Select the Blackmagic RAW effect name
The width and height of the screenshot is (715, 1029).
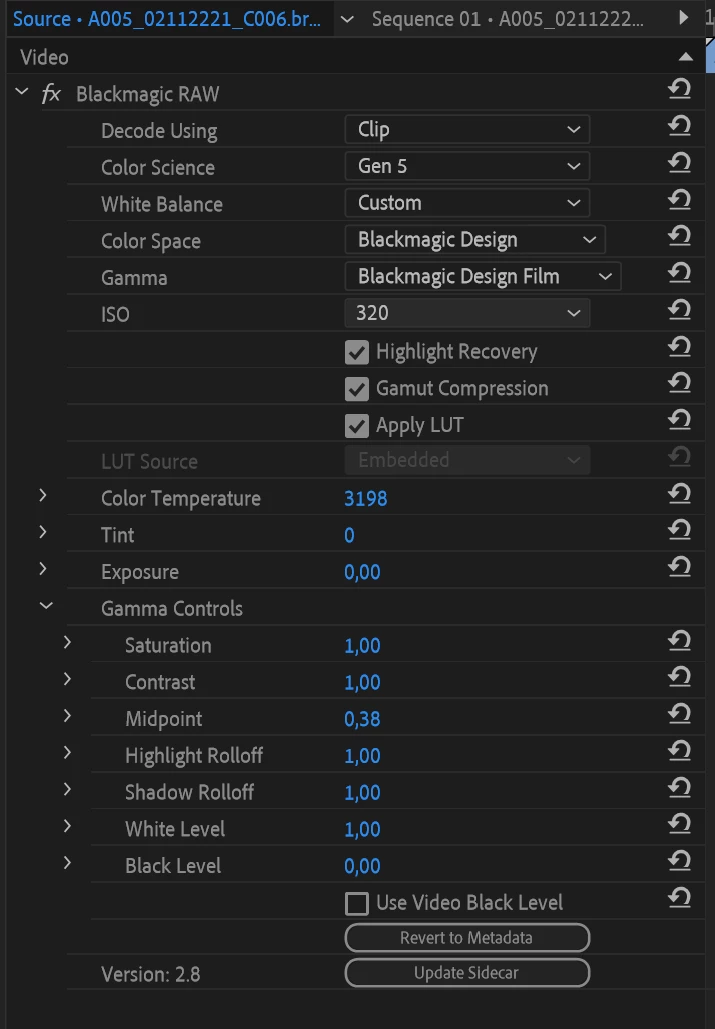coord(148,94)
